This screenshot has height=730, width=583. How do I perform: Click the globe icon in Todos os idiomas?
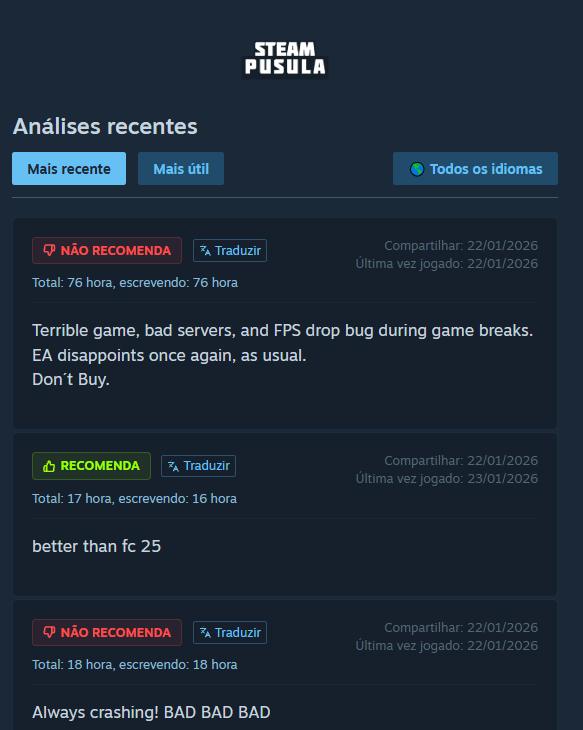click(x=417, y=169)
